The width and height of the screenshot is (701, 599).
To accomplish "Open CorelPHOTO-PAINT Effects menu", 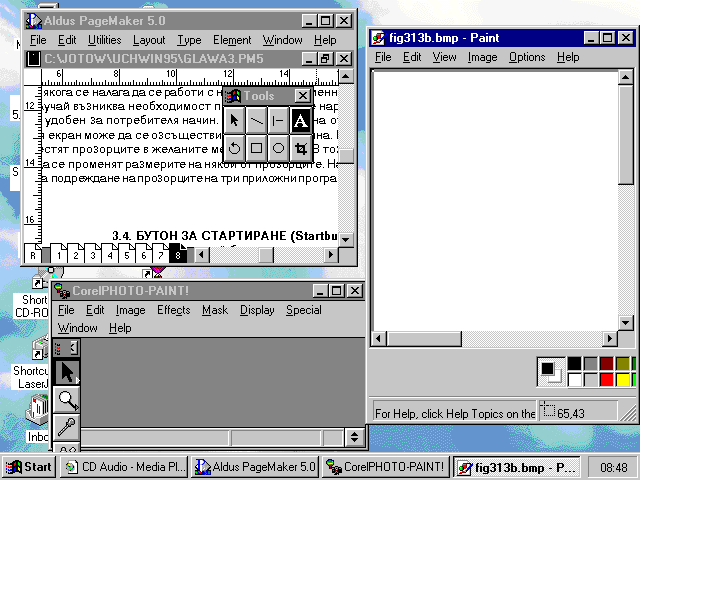I will (173, 310).
